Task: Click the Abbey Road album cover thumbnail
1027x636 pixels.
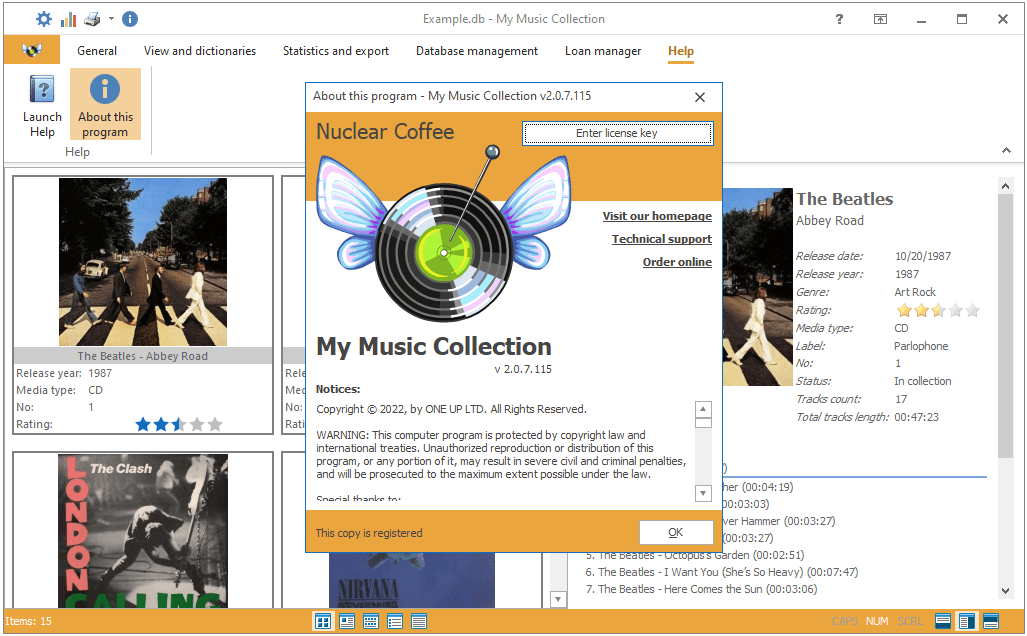Action: pos(143,262)
